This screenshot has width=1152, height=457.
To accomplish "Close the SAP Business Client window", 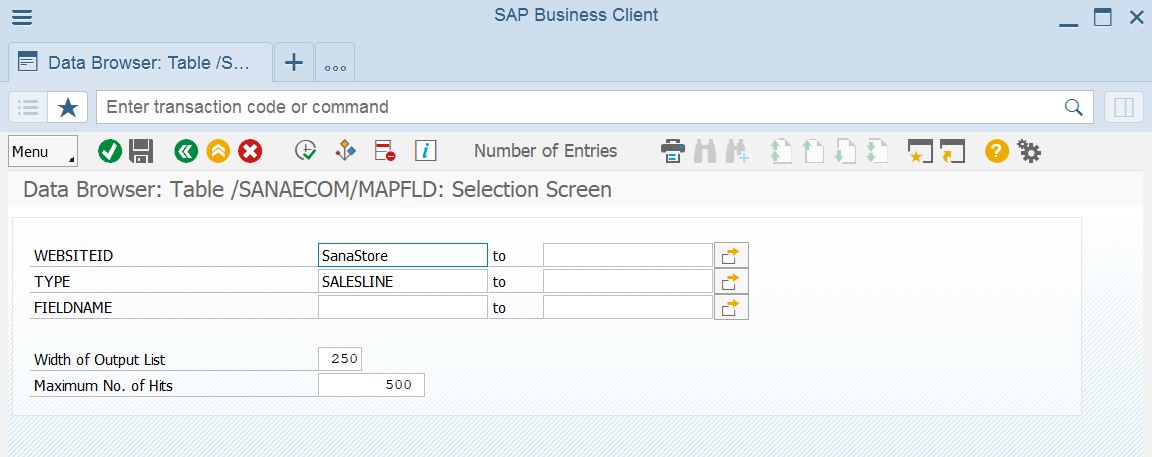I will pyautogui.click(x=1136, y=17).
